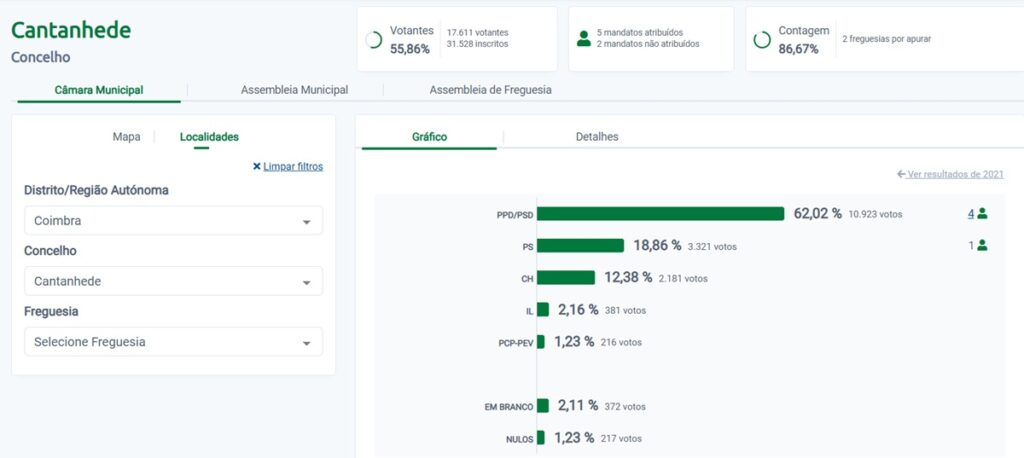
Task: Open the Assembleia de Freguesia tab
Action: click(490, 90)
